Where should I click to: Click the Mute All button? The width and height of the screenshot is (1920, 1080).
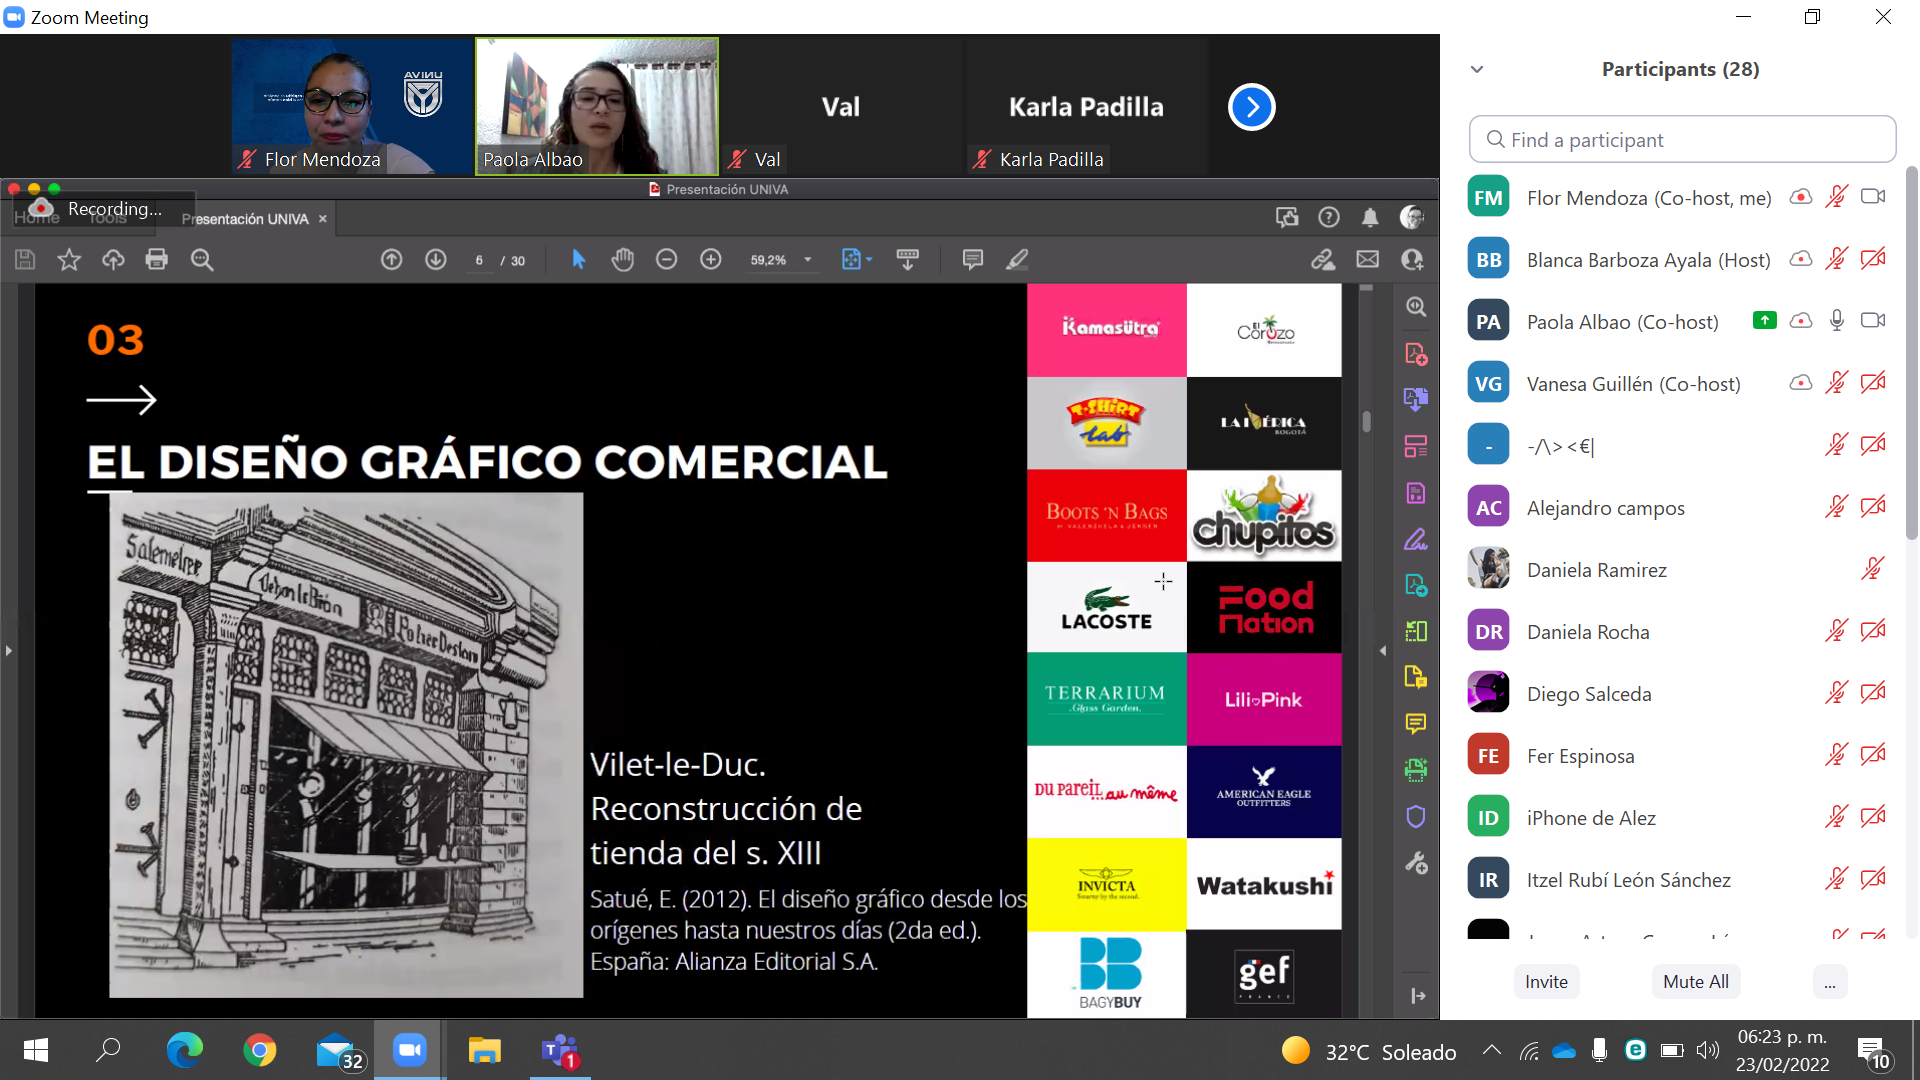point(1696,982)
